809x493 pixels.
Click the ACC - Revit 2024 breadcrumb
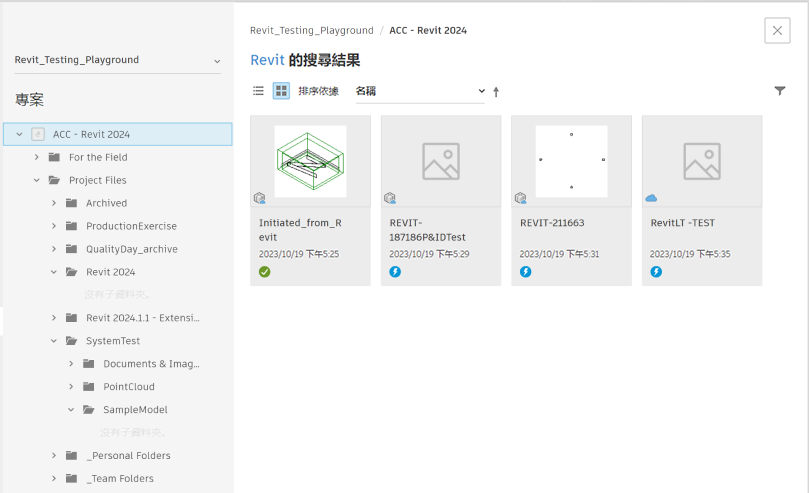428,30
